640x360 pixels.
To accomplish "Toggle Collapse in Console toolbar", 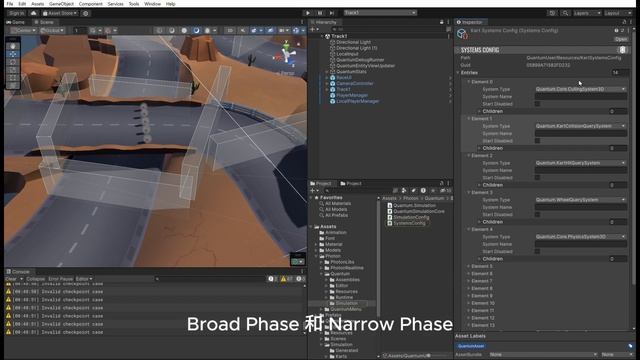I will [x=36, y=279].
